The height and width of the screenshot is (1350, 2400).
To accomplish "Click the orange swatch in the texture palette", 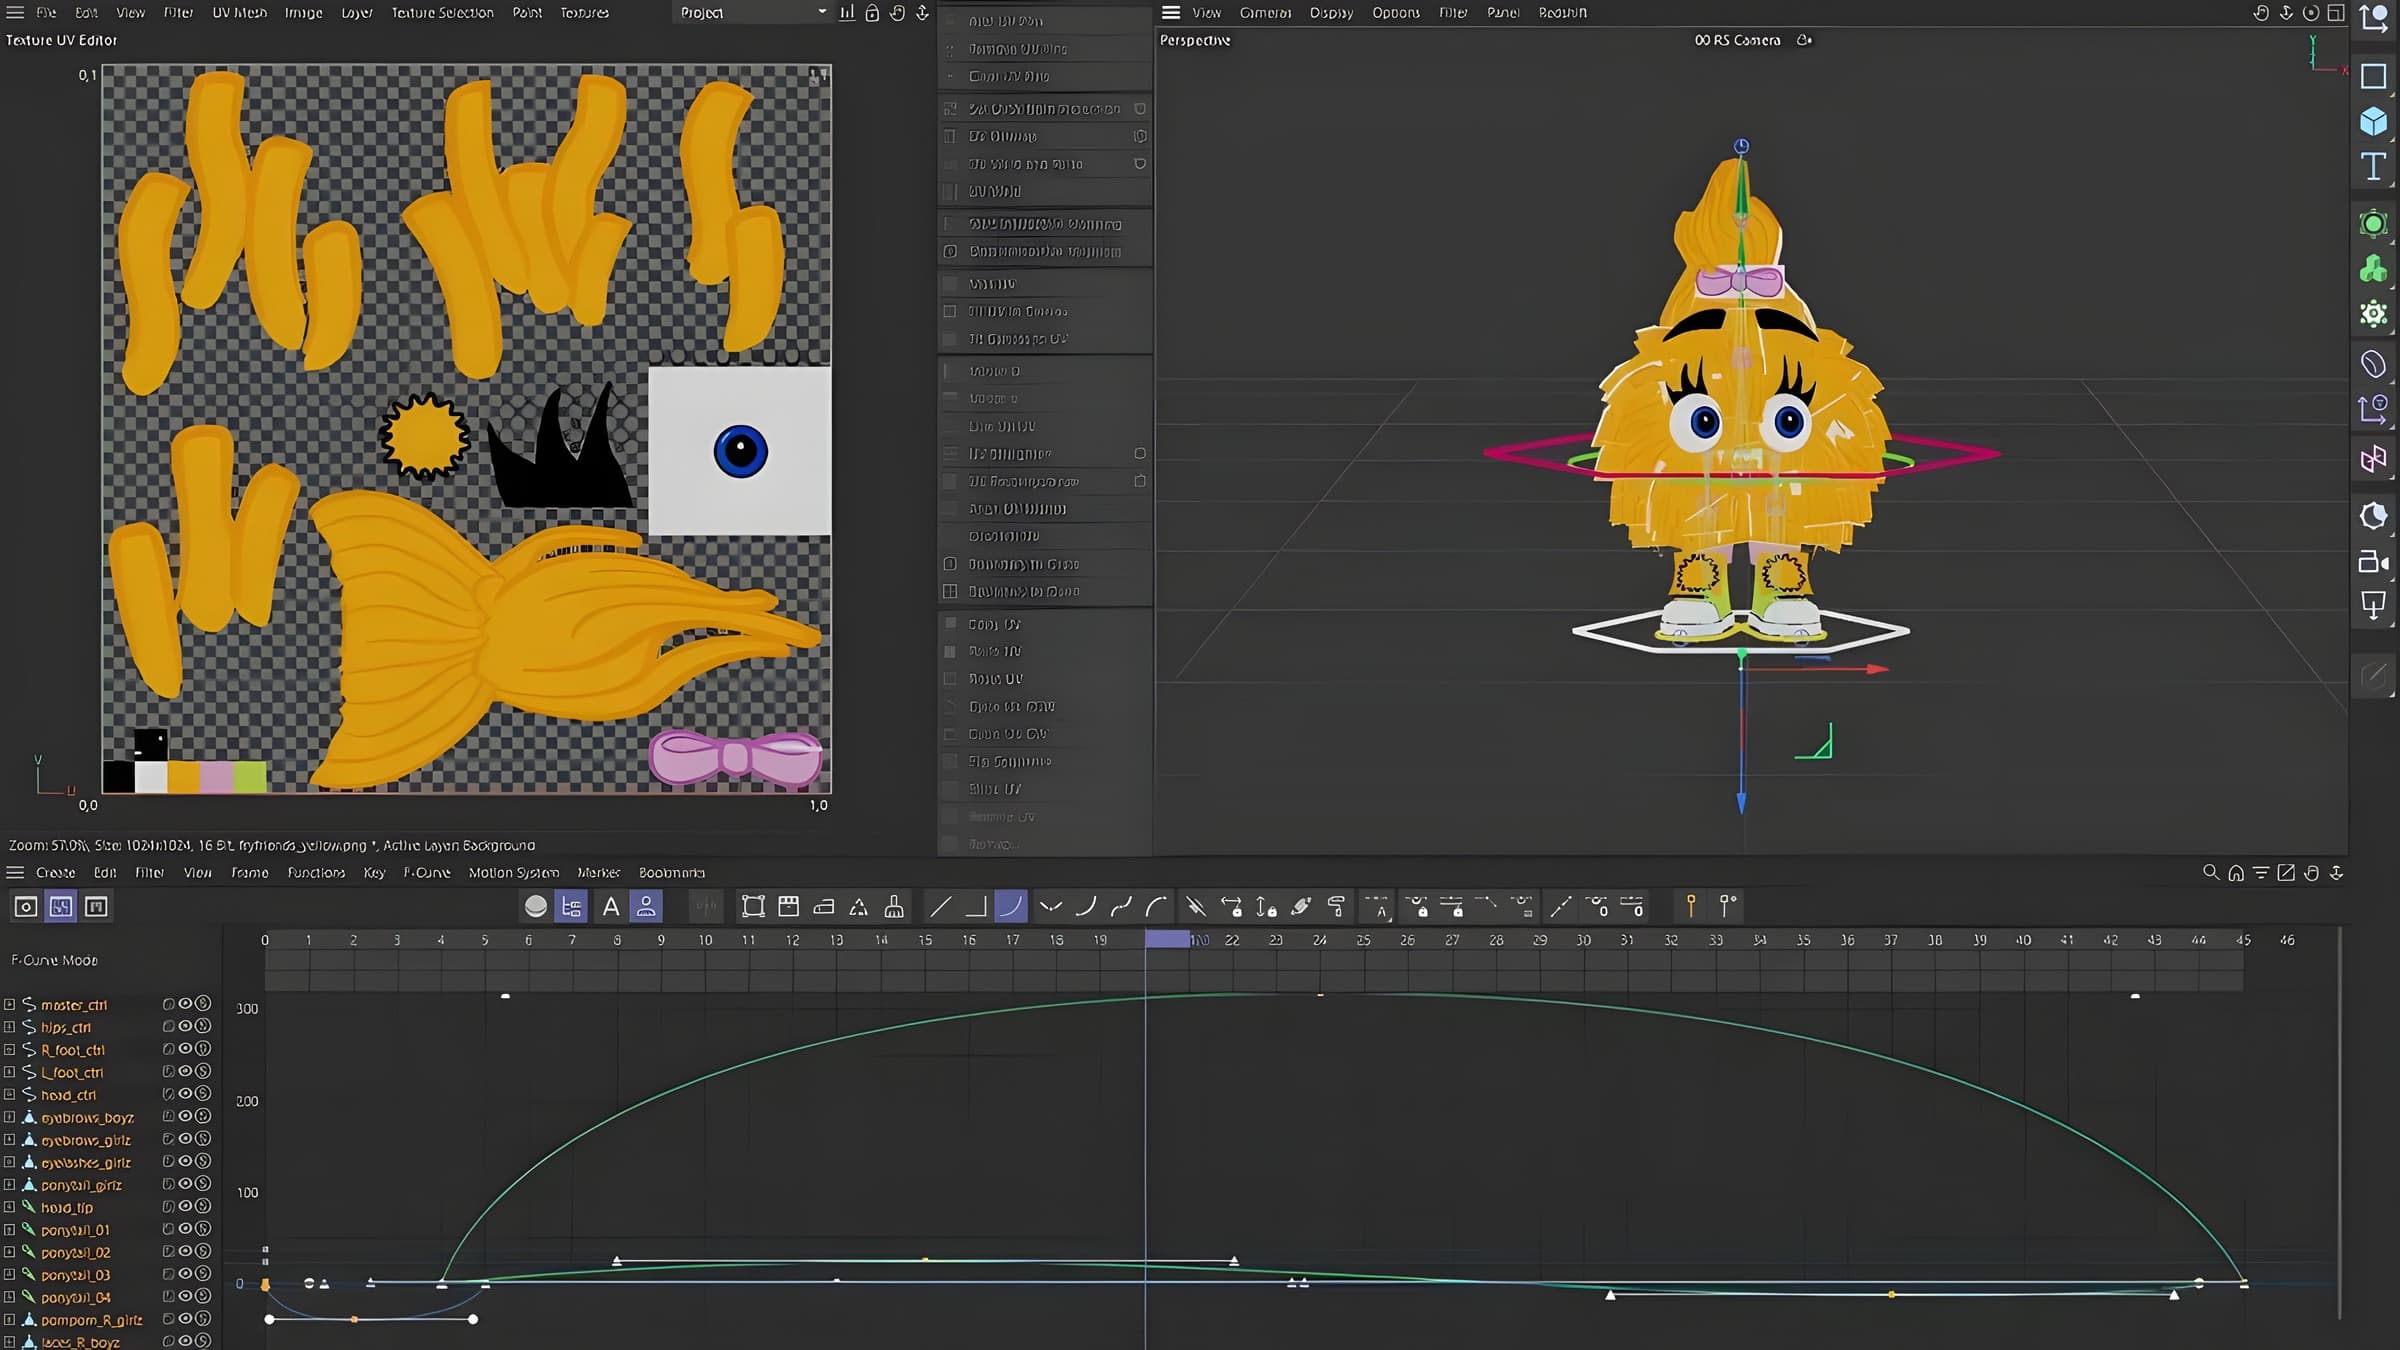I will coord(184,777).
